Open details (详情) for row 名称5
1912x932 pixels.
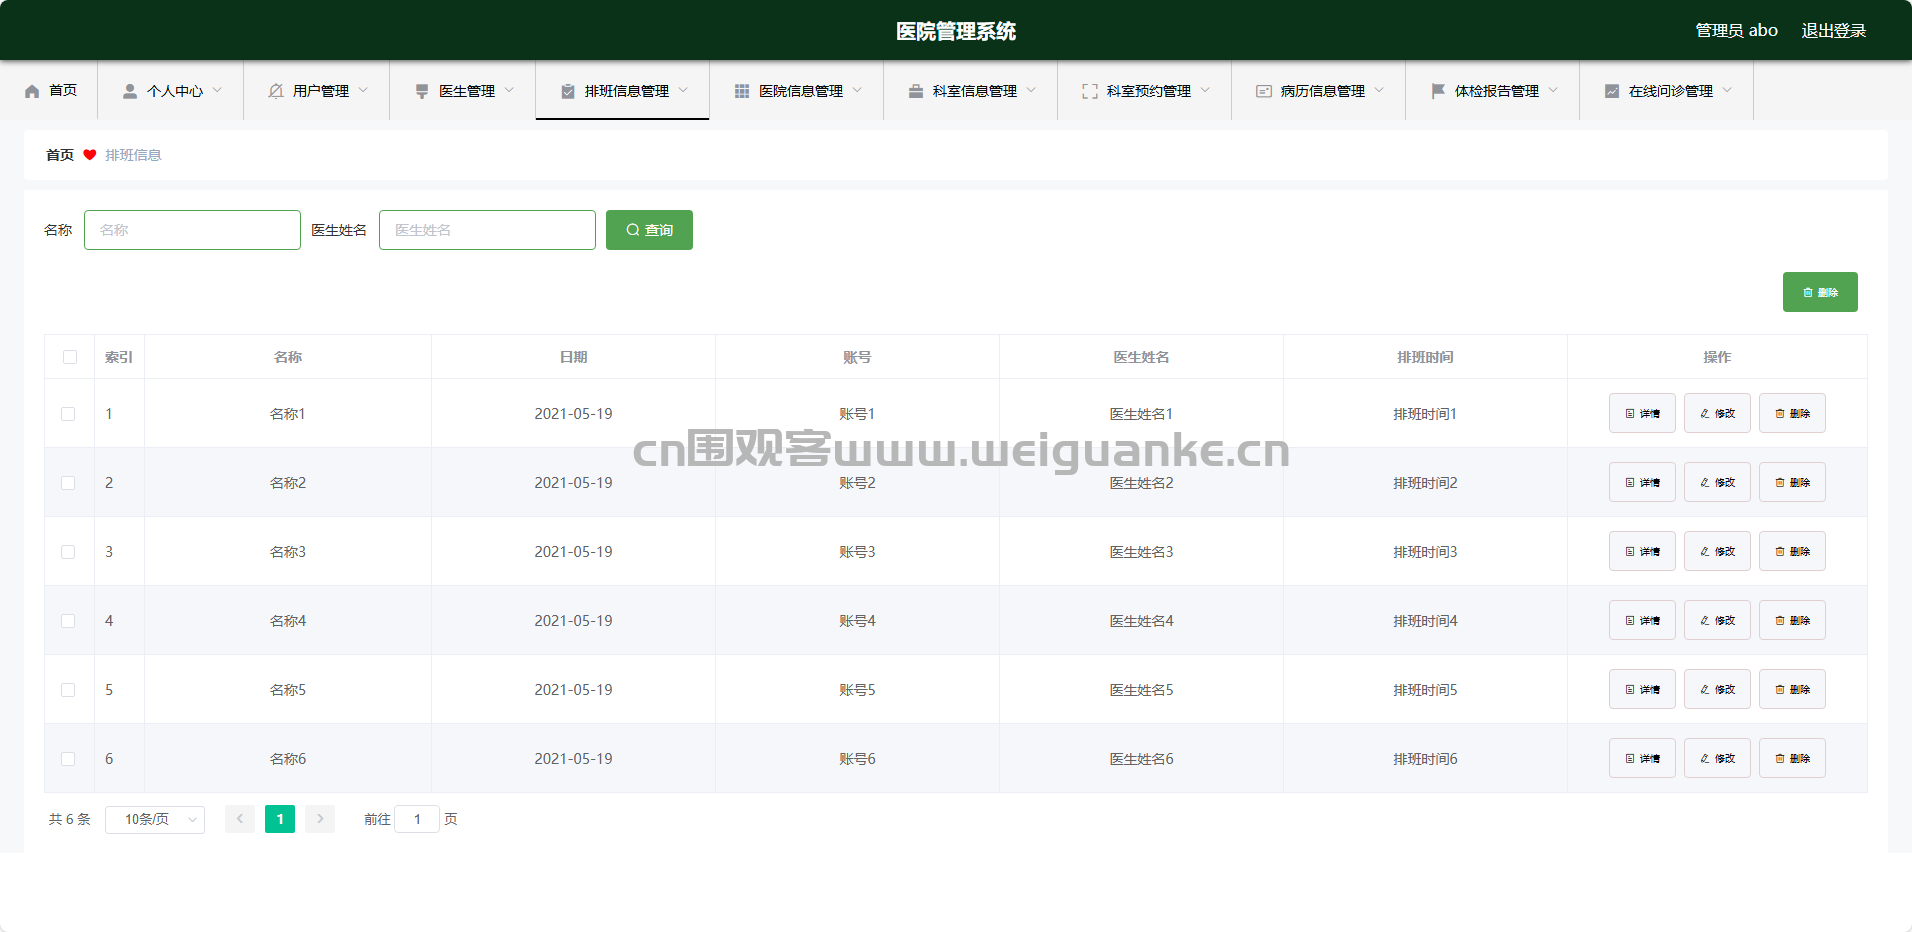tap(1642, 689)
